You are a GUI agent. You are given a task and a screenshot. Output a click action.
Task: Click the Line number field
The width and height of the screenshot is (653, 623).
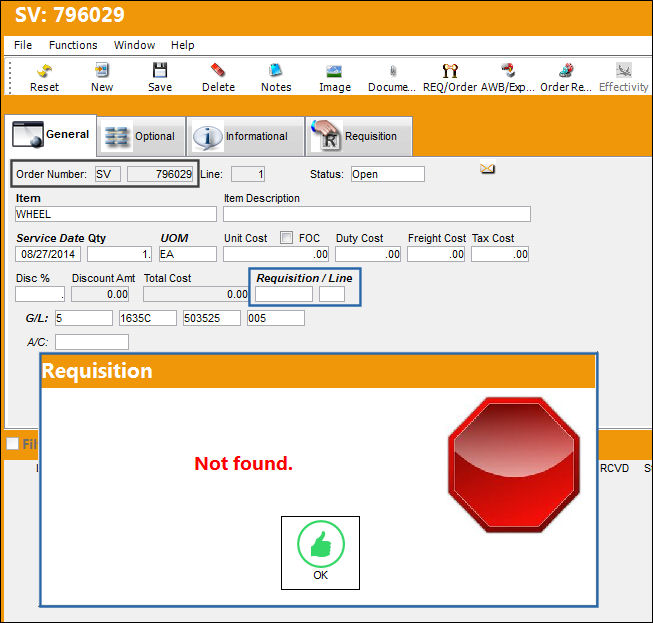248,174
